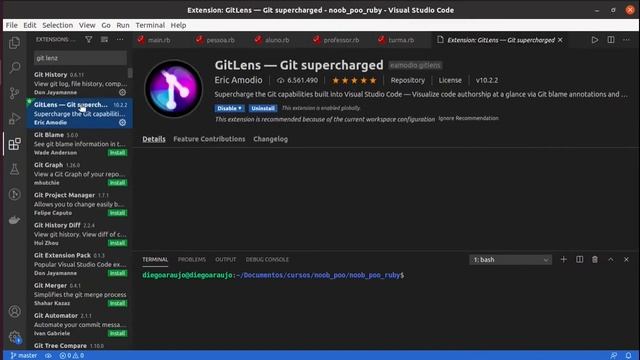Split the editor to the right
Screen dimensions: 640x360
[x=611, y=40]
